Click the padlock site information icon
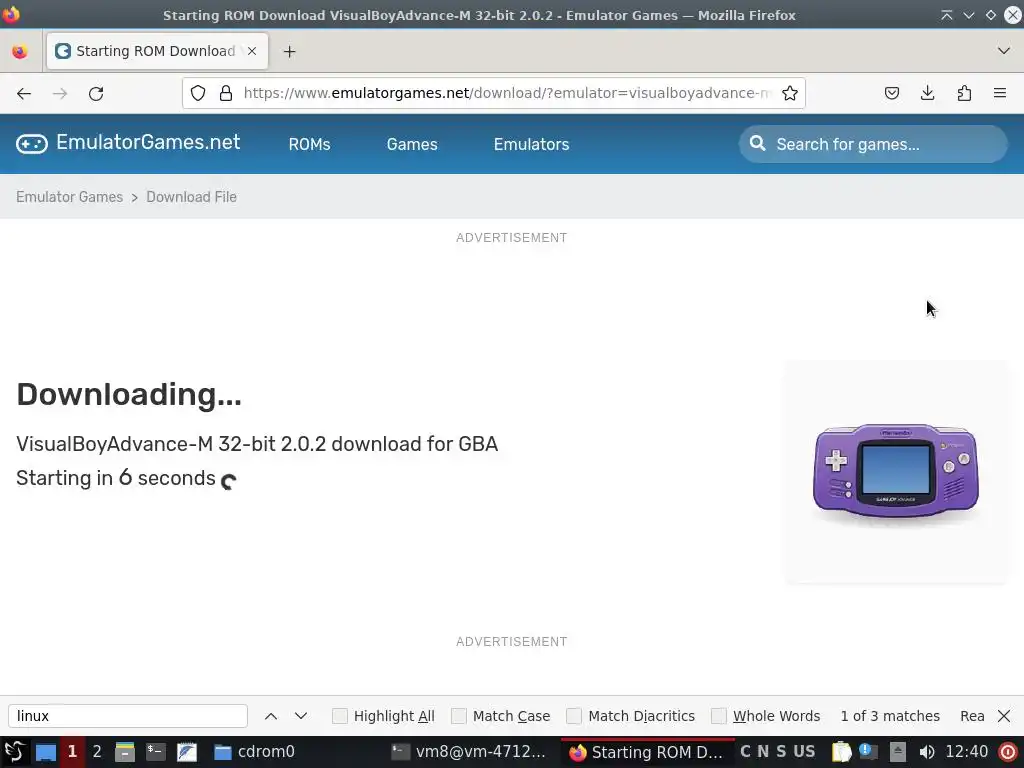This screenshot has height=768, width=1024. click(226, 93)
